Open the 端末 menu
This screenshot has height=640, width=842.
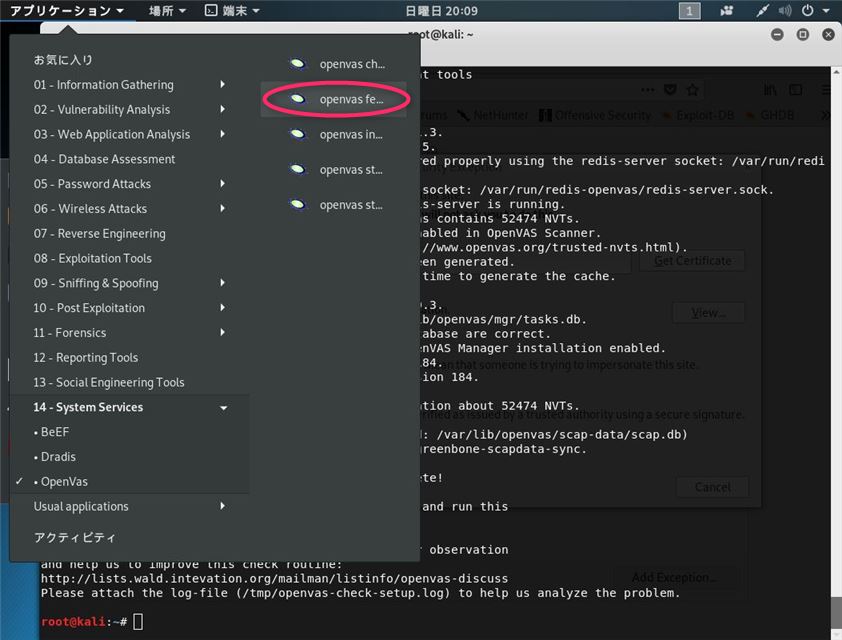(x=233, y=10)
